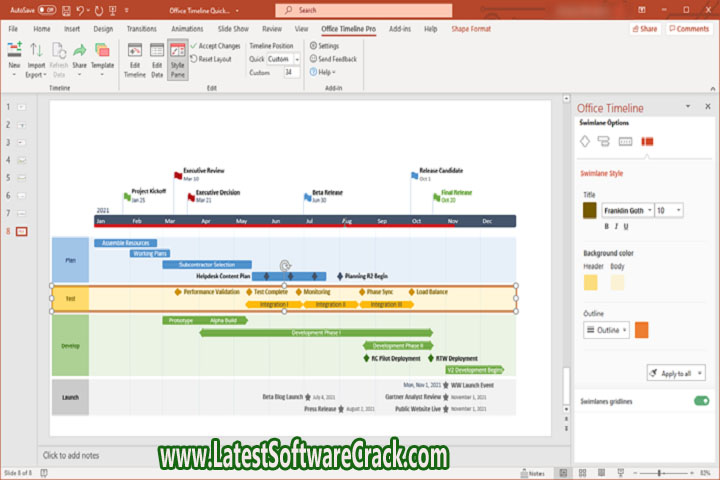Click Reset Layout in ribbon
Image resolution: width=720 pixels, height=480 pixels.
click(x=211, y=59)
